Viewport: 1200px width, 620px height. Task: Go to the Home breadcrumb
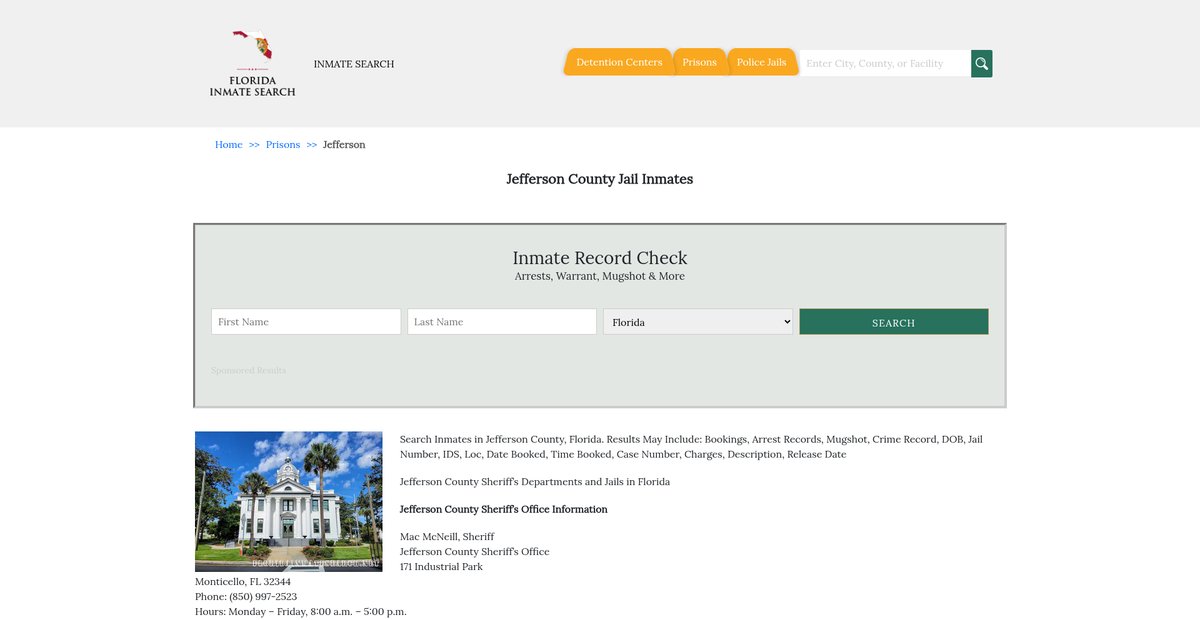[x=229, y=145]
